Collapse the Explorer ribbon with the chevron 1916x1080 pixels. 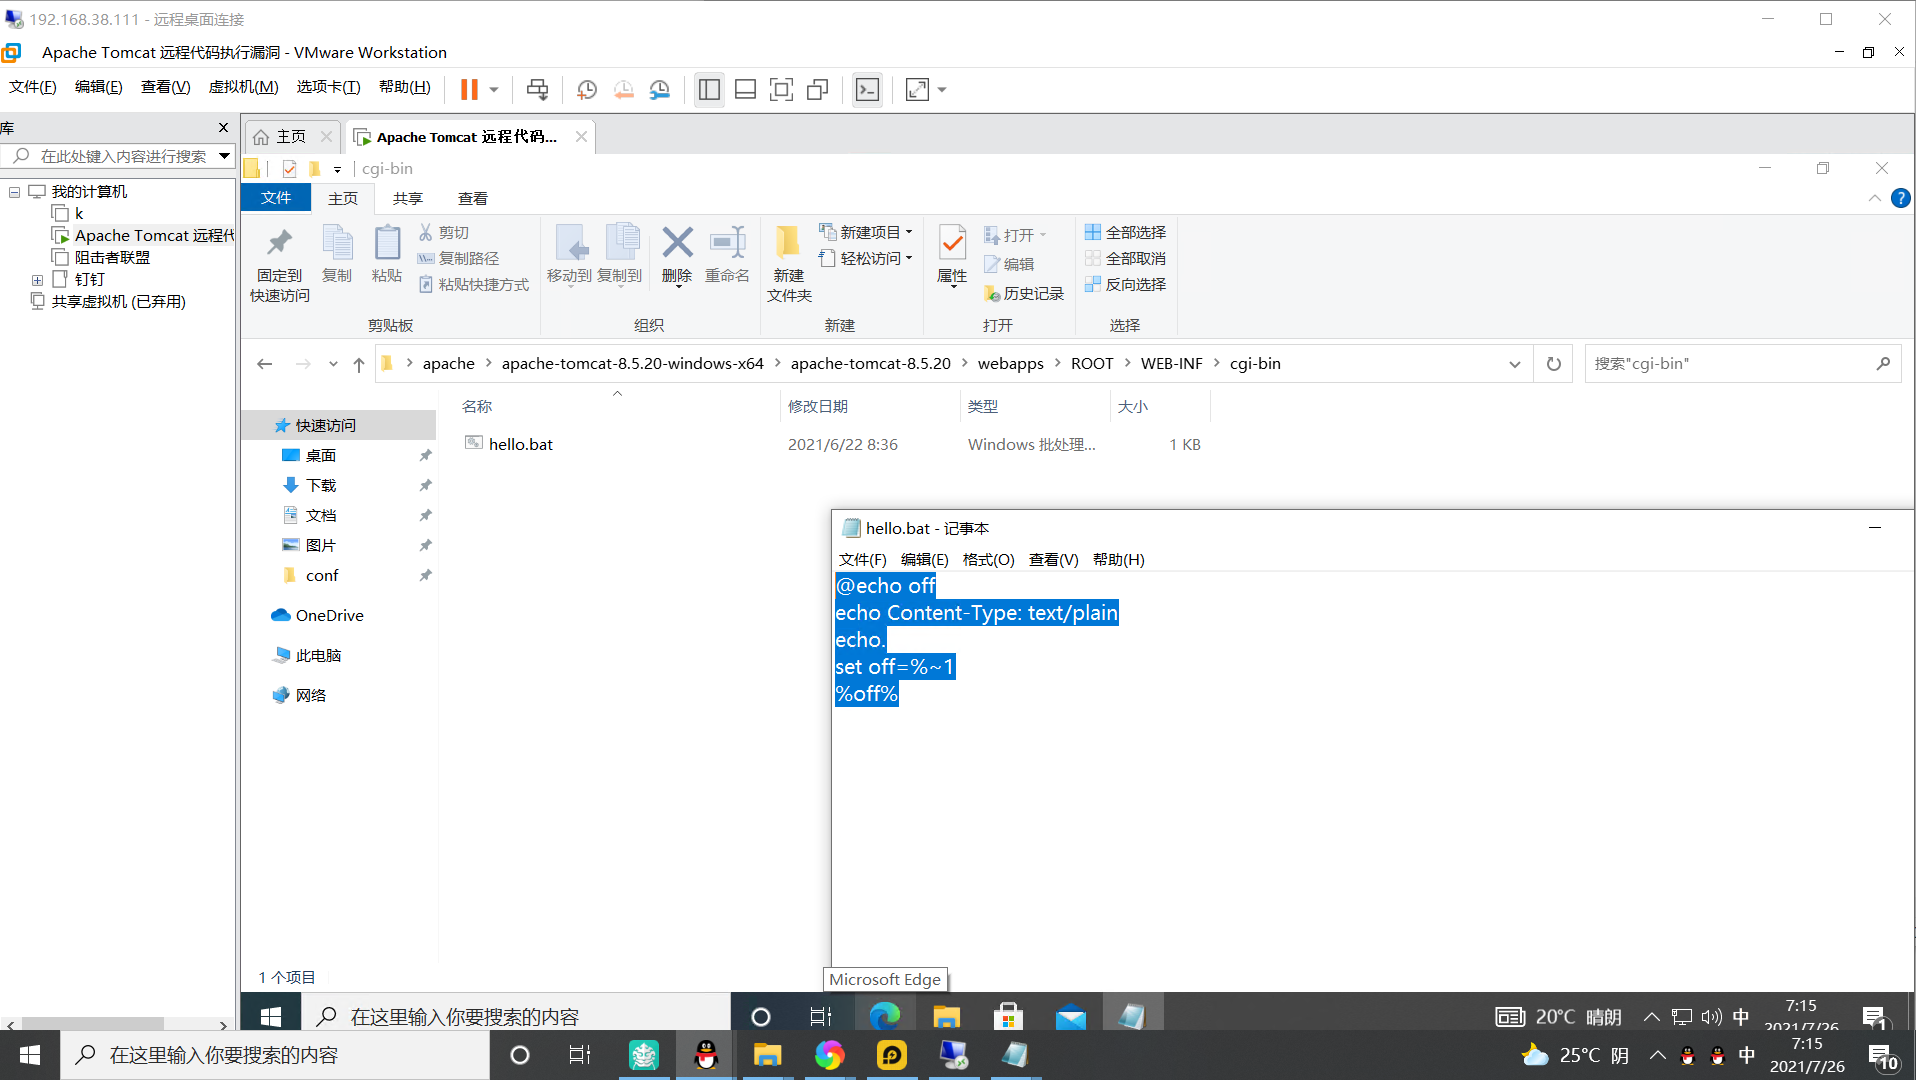(1874, 198)
